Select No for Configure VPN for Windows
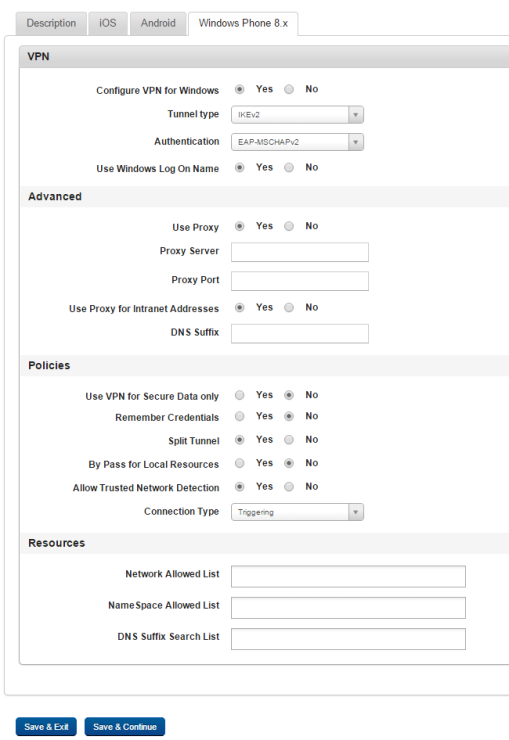509x740 pixels. [289, 89]
